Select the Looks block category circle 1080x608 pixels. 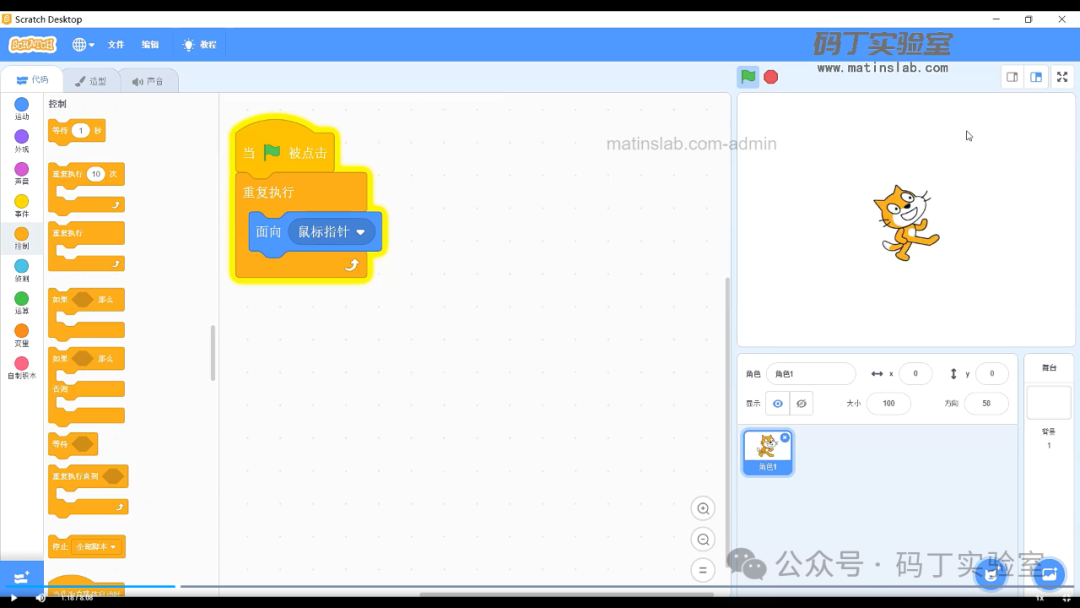tap(21, 137)
